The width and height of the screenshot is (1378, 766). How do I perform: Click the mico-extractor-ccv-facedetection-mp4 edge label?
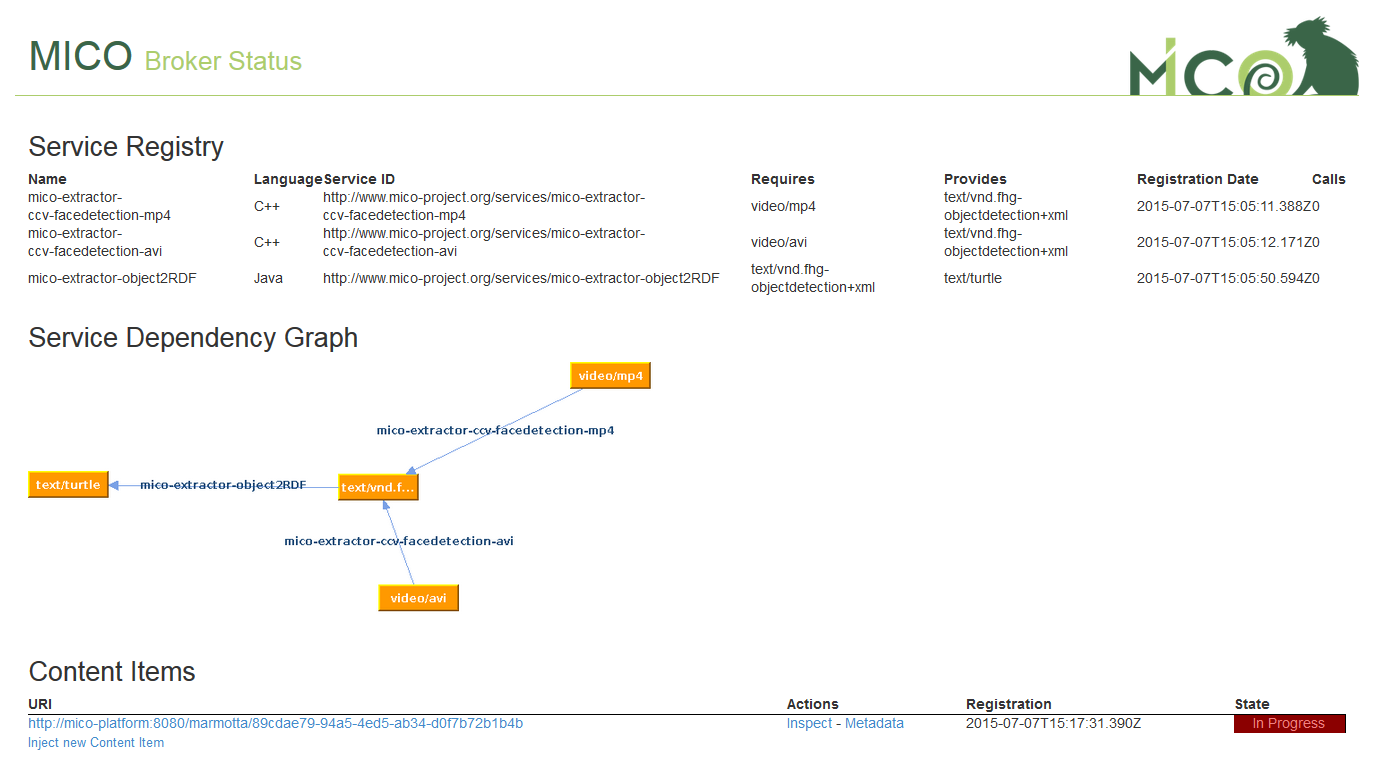(495, 430)
